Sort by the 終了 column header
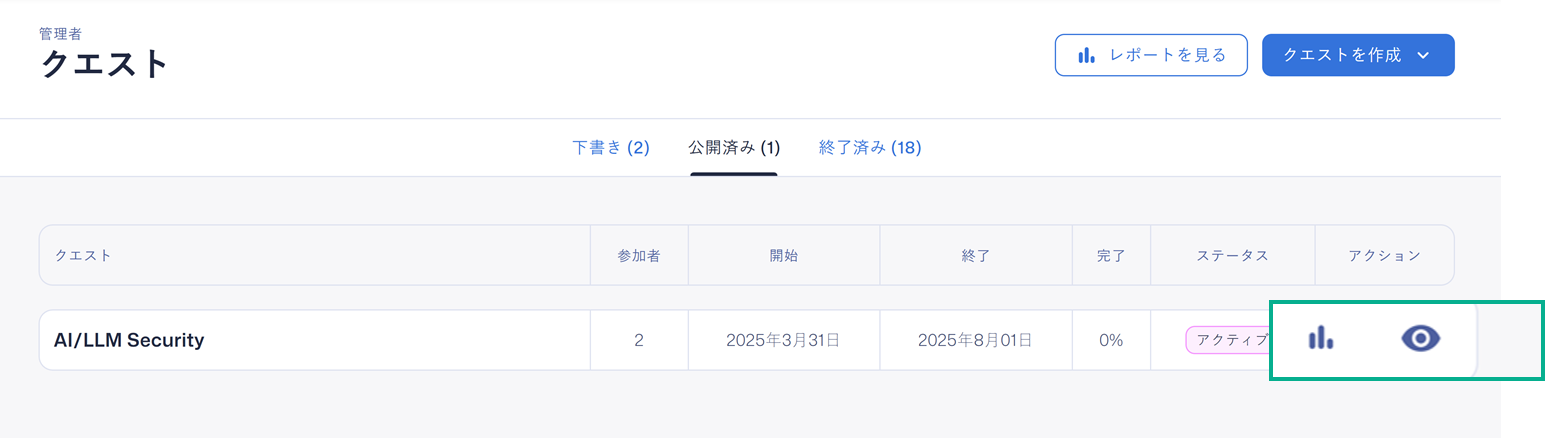The image size is (1545, 438). [975, 255]
